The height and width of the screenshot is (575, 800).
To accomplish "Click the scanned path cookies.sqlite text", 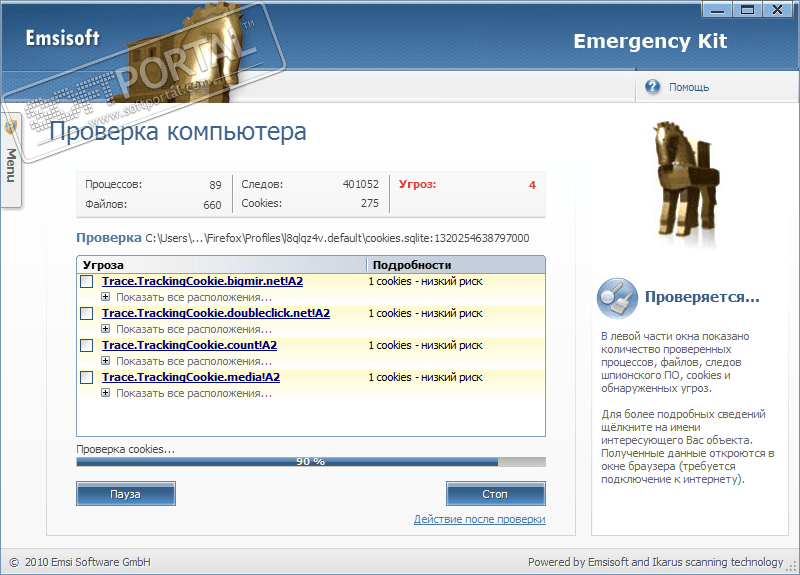I will (337, 238).
